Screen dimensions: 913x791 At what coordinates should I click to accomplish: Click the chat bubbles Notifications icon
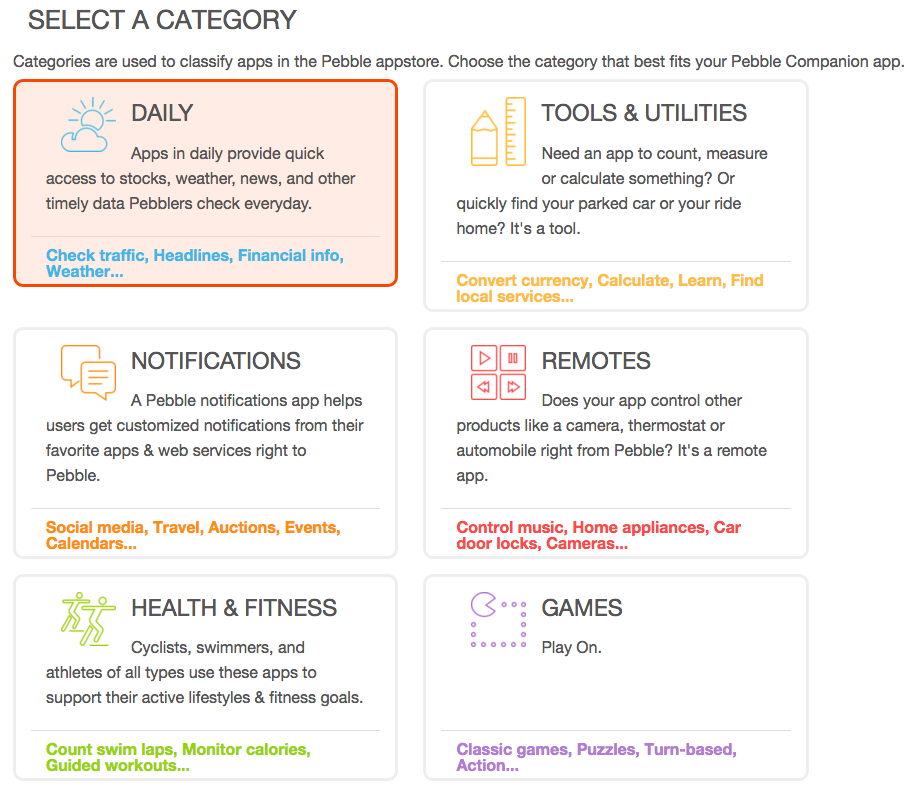pos(88,374)
